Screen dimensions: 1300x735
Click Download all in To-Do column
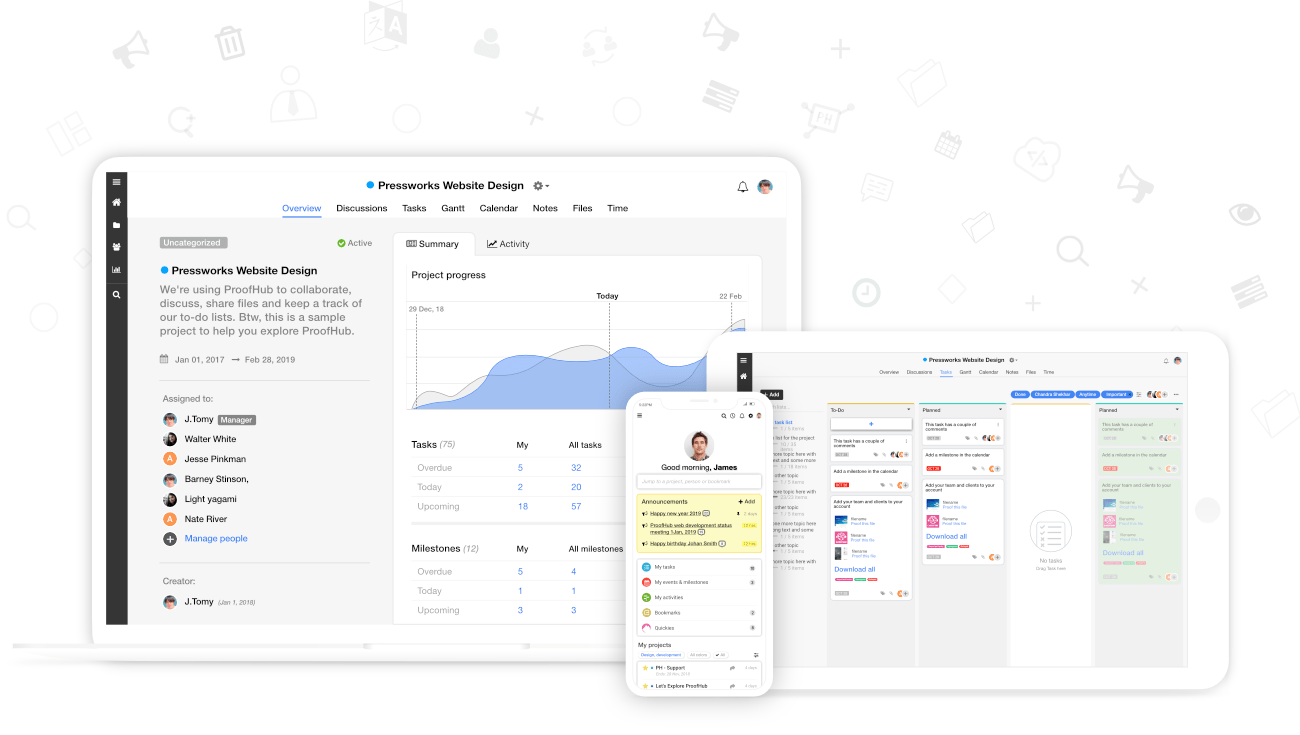[855, 570]
